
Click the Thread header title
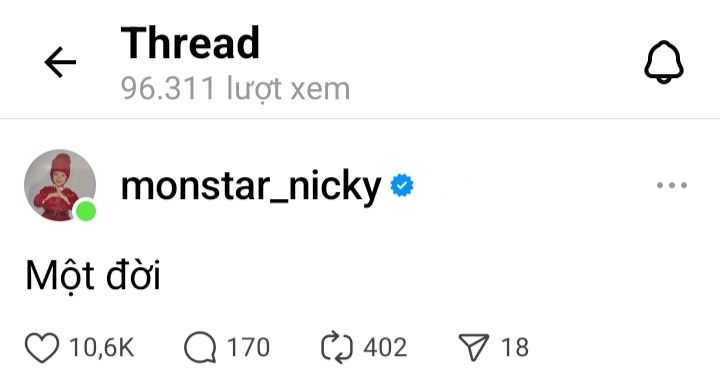[x=190, y=43]
